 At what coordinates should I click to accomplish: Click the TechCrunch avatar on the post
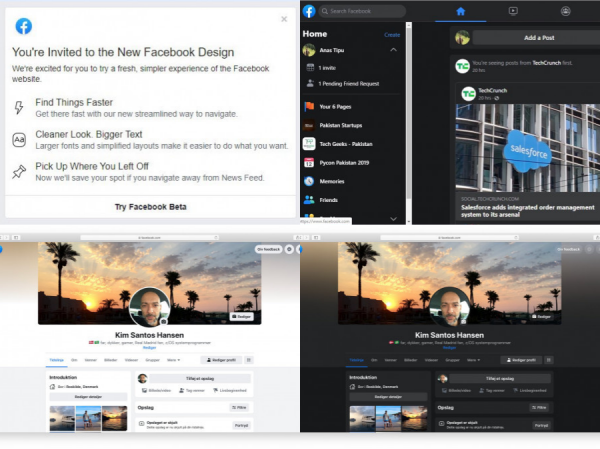pyautogui.click(x=468, y=94)
